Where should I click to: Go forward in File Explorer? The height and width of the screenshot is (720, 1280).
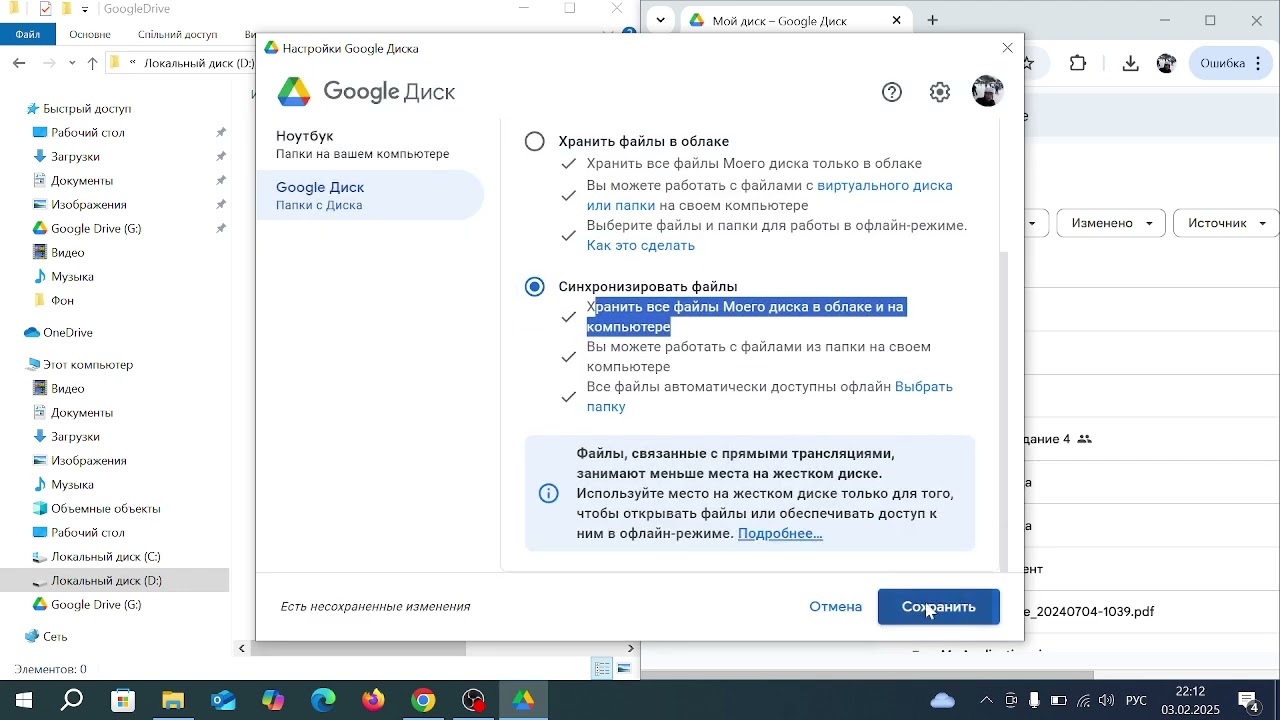click(49, 63)
